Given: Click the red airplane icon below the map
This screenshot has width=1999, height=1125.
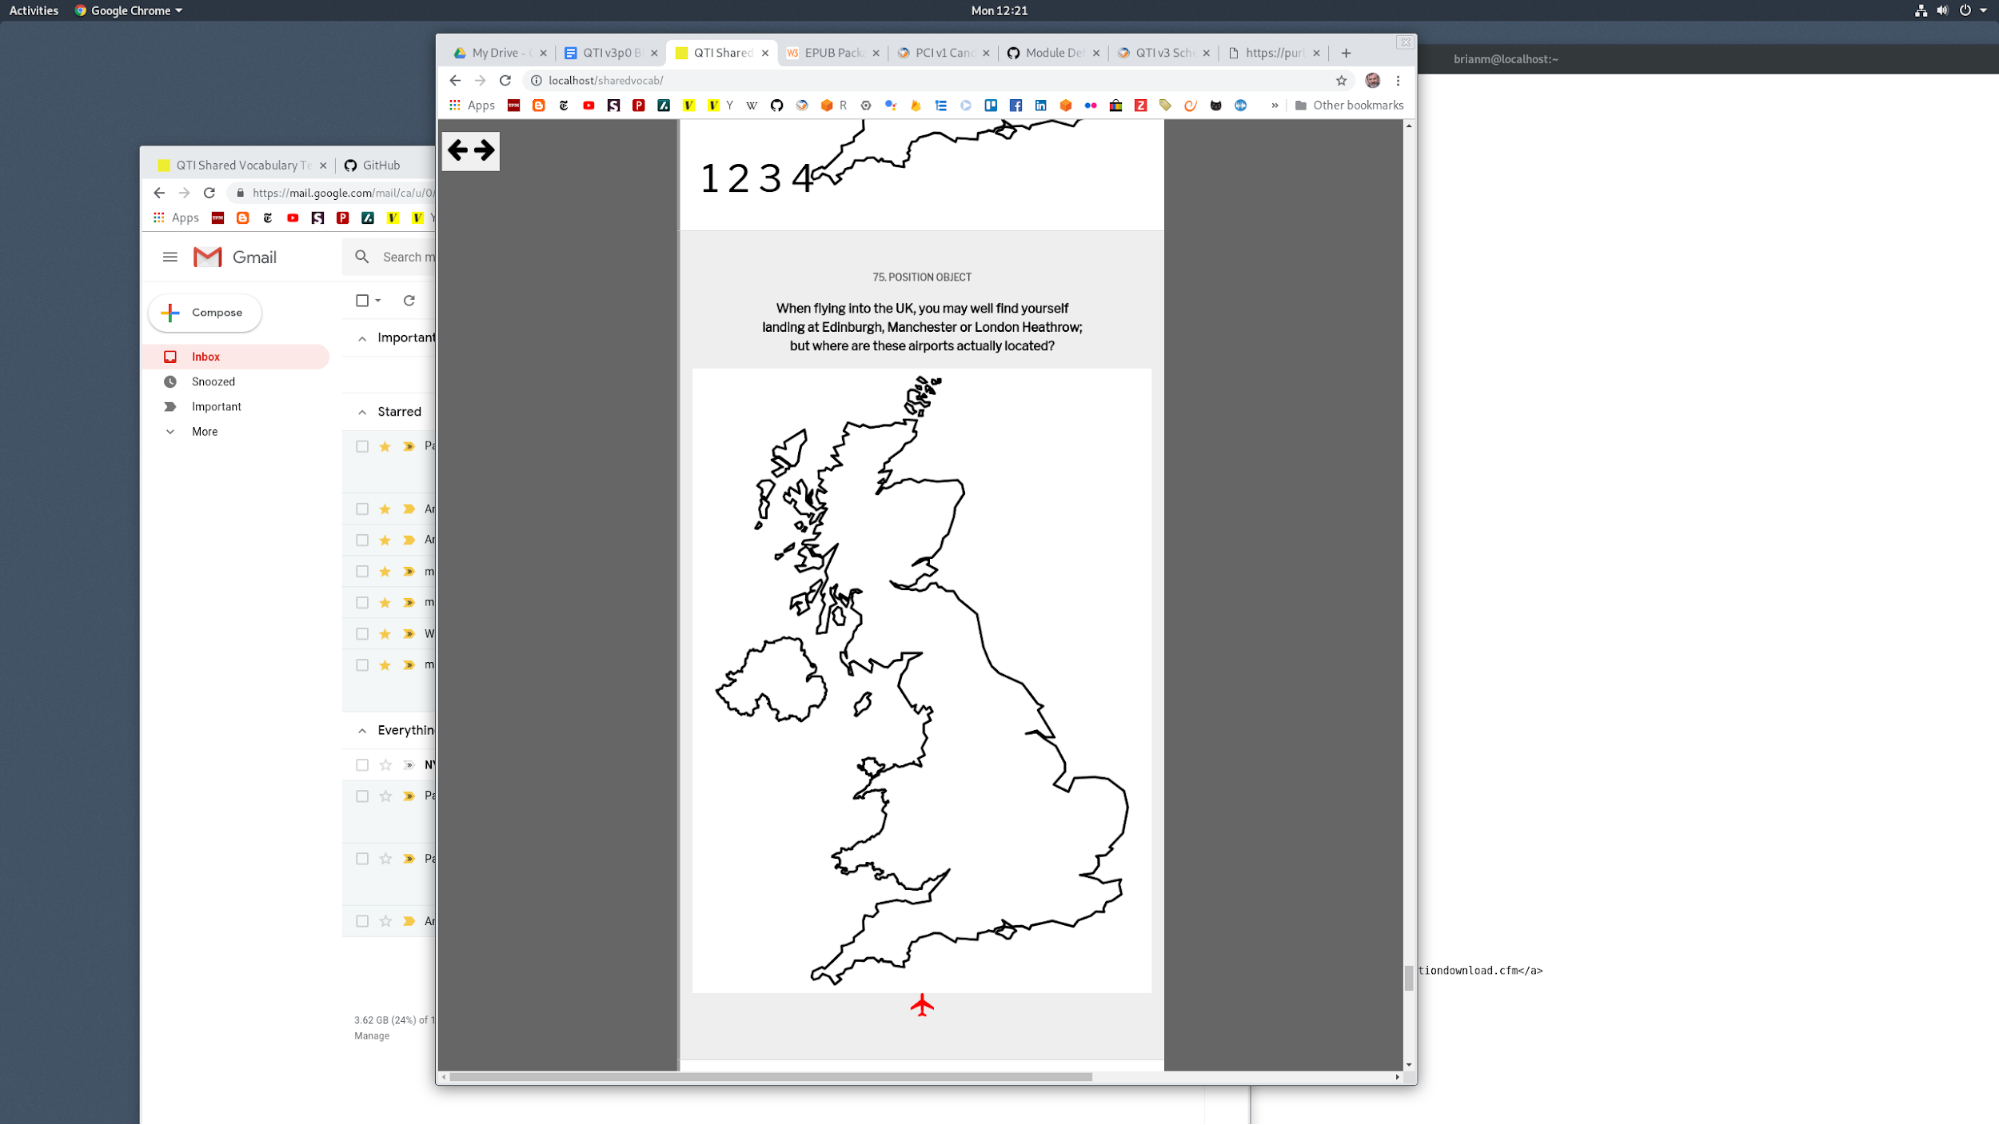Looking at the screenshot, I should point(922,1005).
